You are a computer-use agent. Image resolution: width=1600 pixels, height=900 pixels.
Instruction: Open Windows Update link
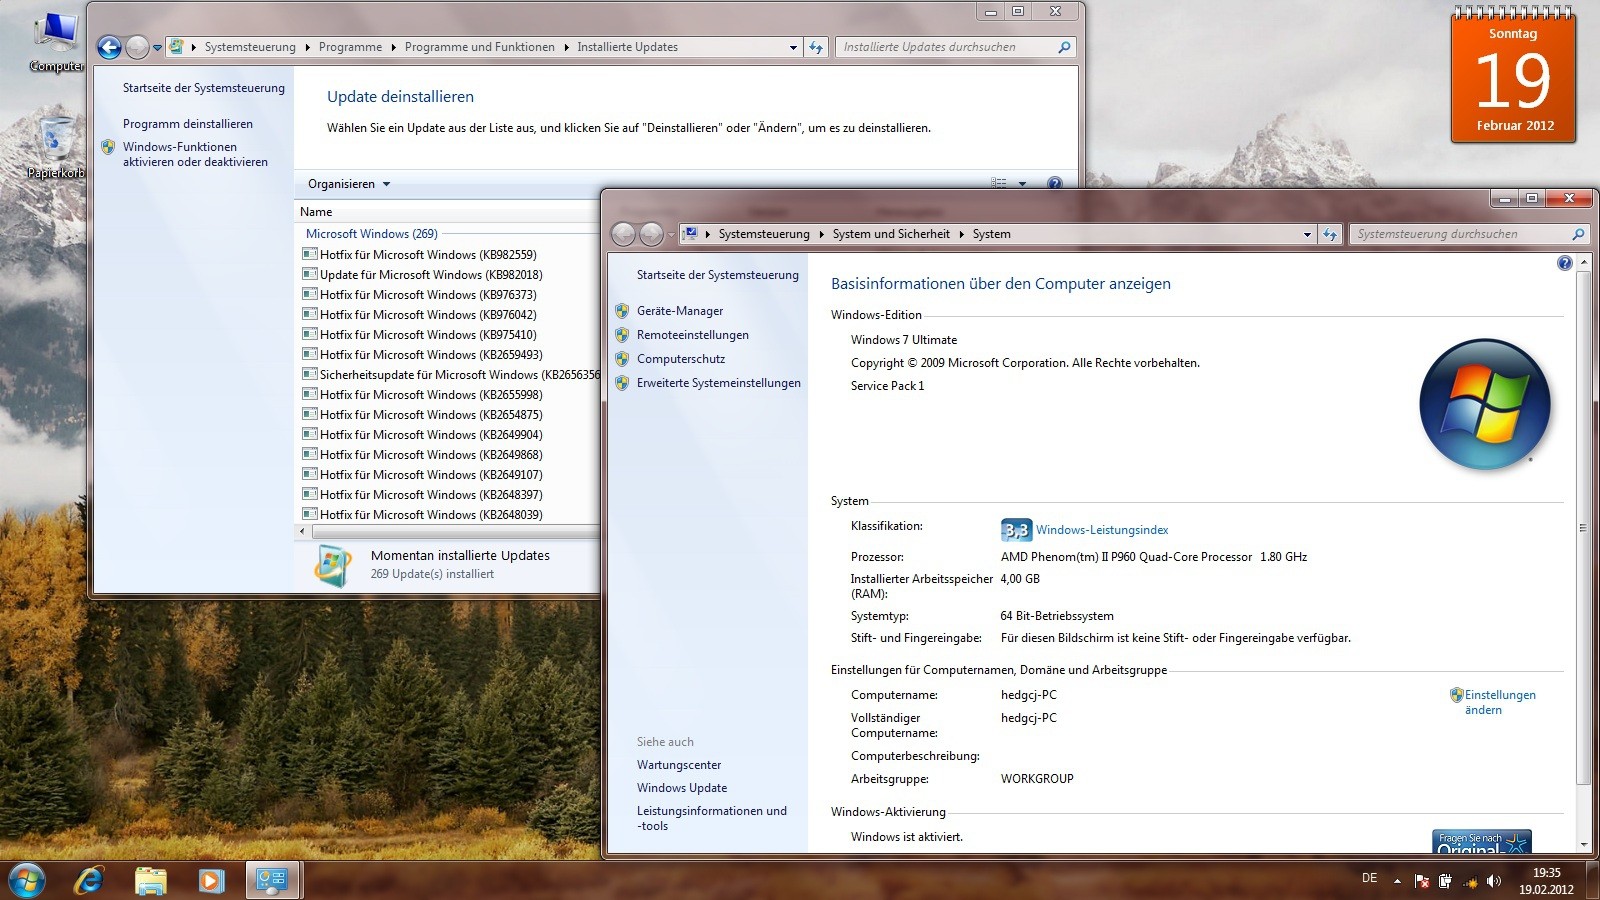coord(682,788)
